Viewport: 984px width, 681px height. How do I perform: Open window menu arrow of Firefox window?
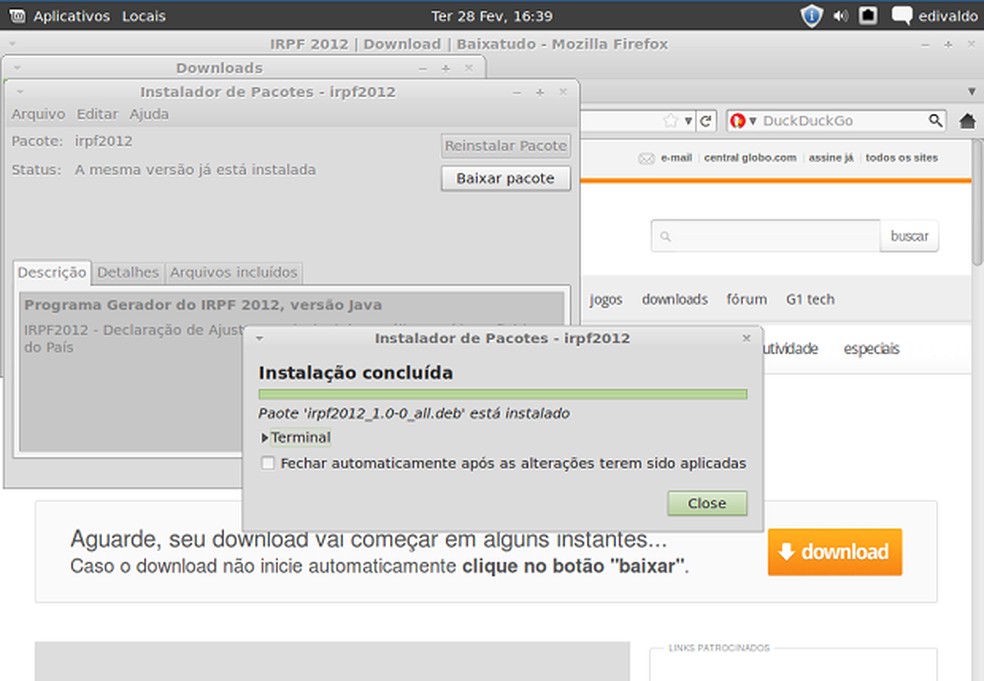point(12,44)
